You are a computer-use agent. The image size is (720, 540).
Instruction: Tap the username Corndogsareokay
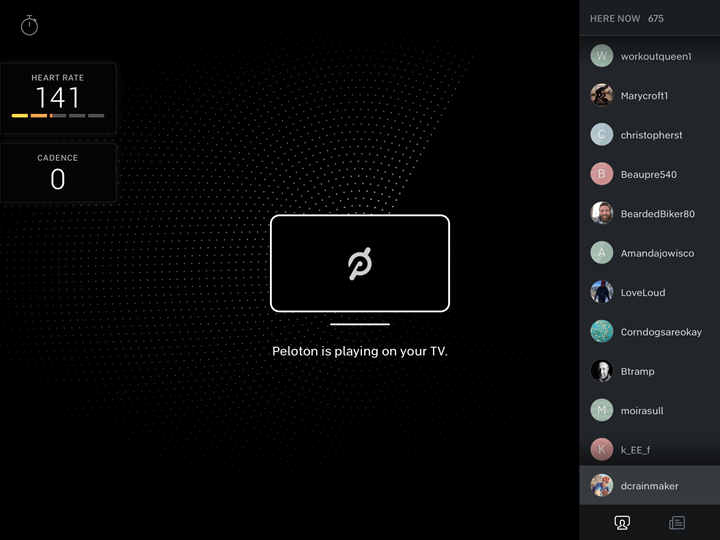tap(661, 332)
